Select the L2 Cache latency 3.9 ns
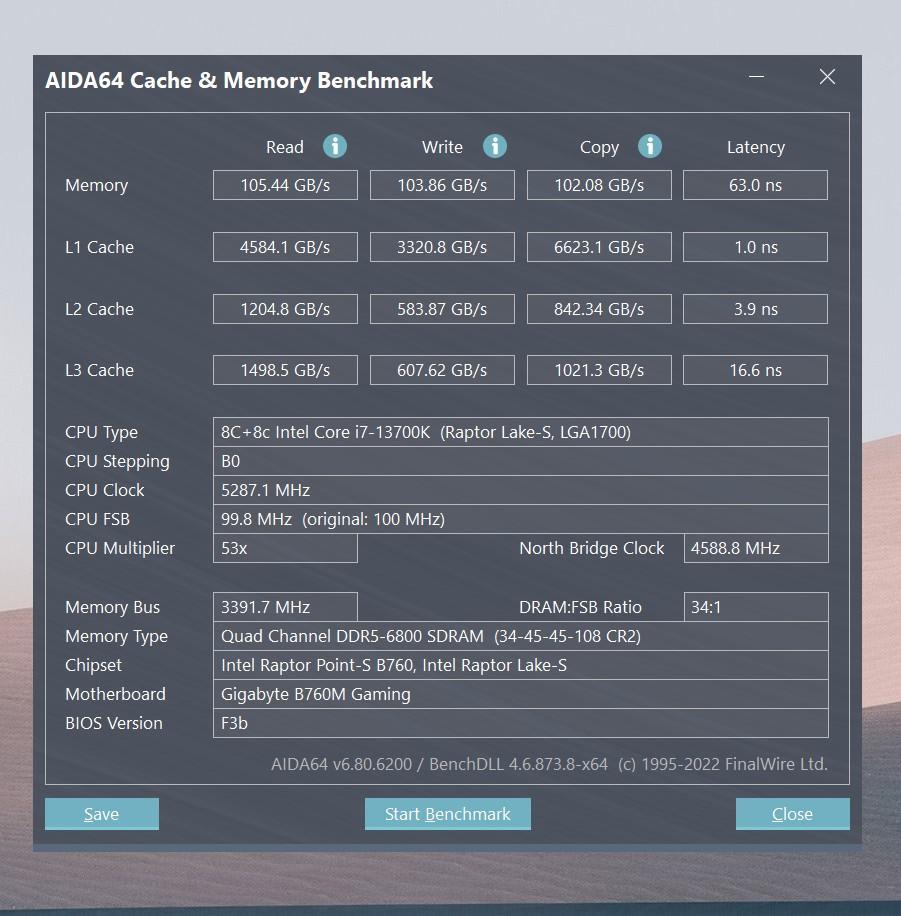 pyautogui.click(x=756, y=309)
